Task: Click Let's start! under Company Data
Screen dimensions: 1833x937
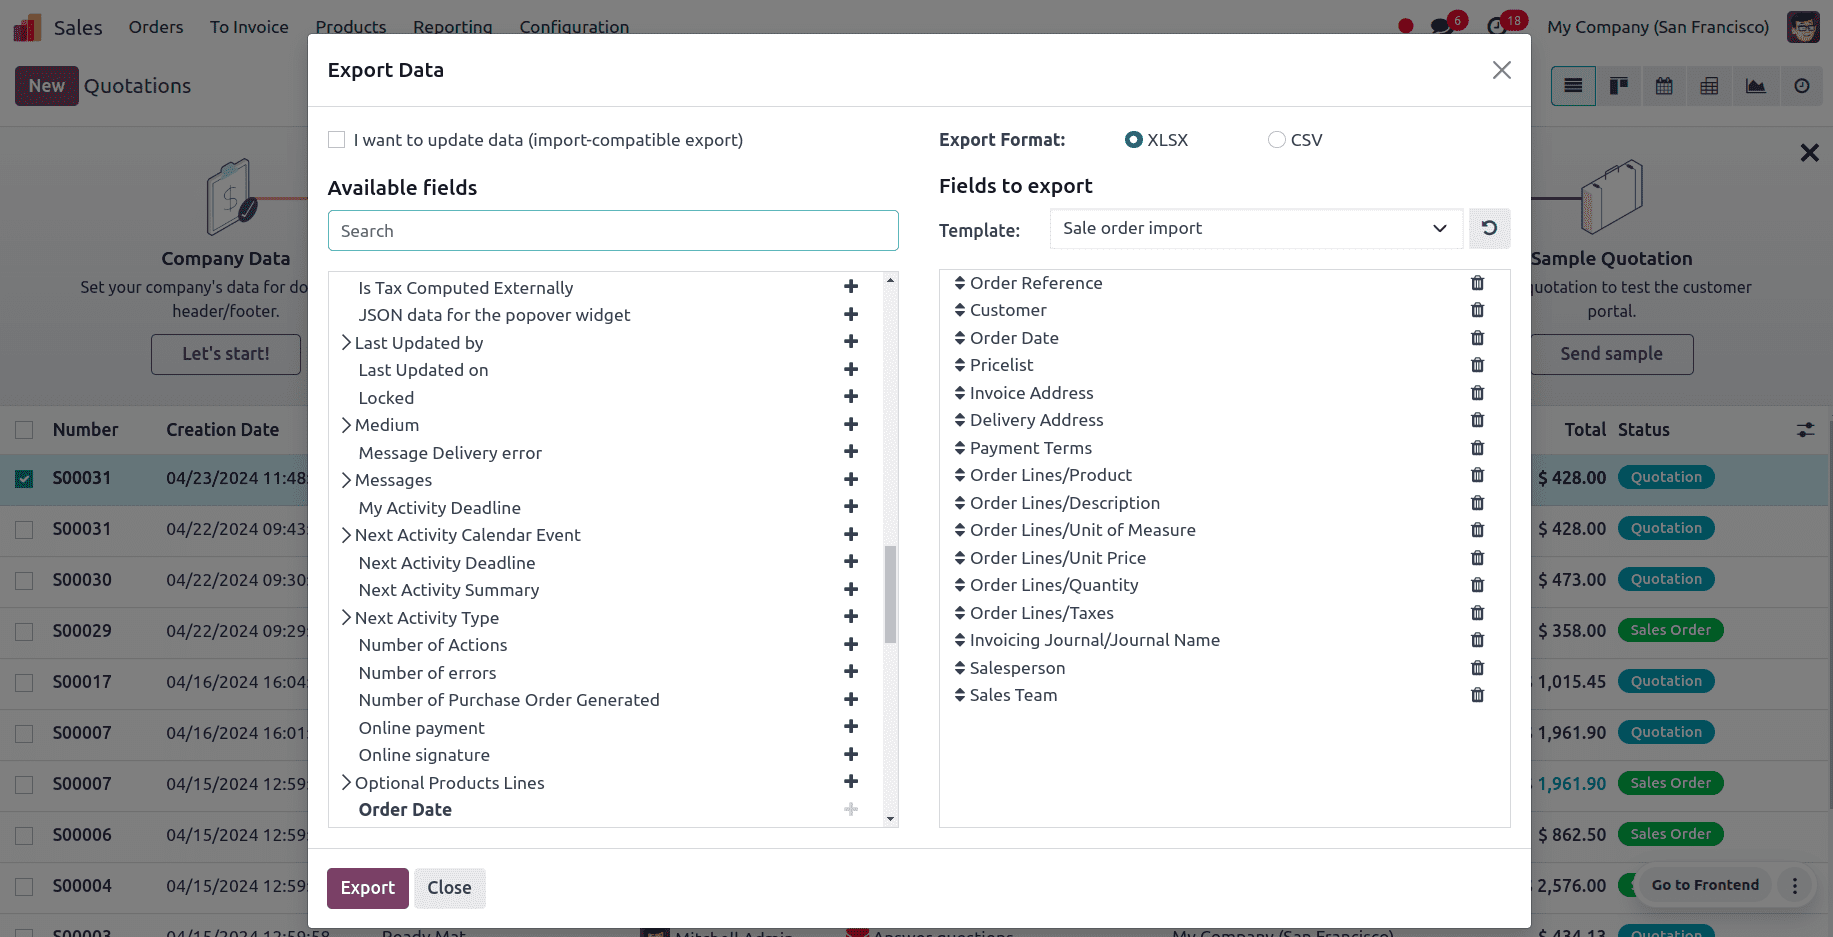Action: [x=226, y=354]
